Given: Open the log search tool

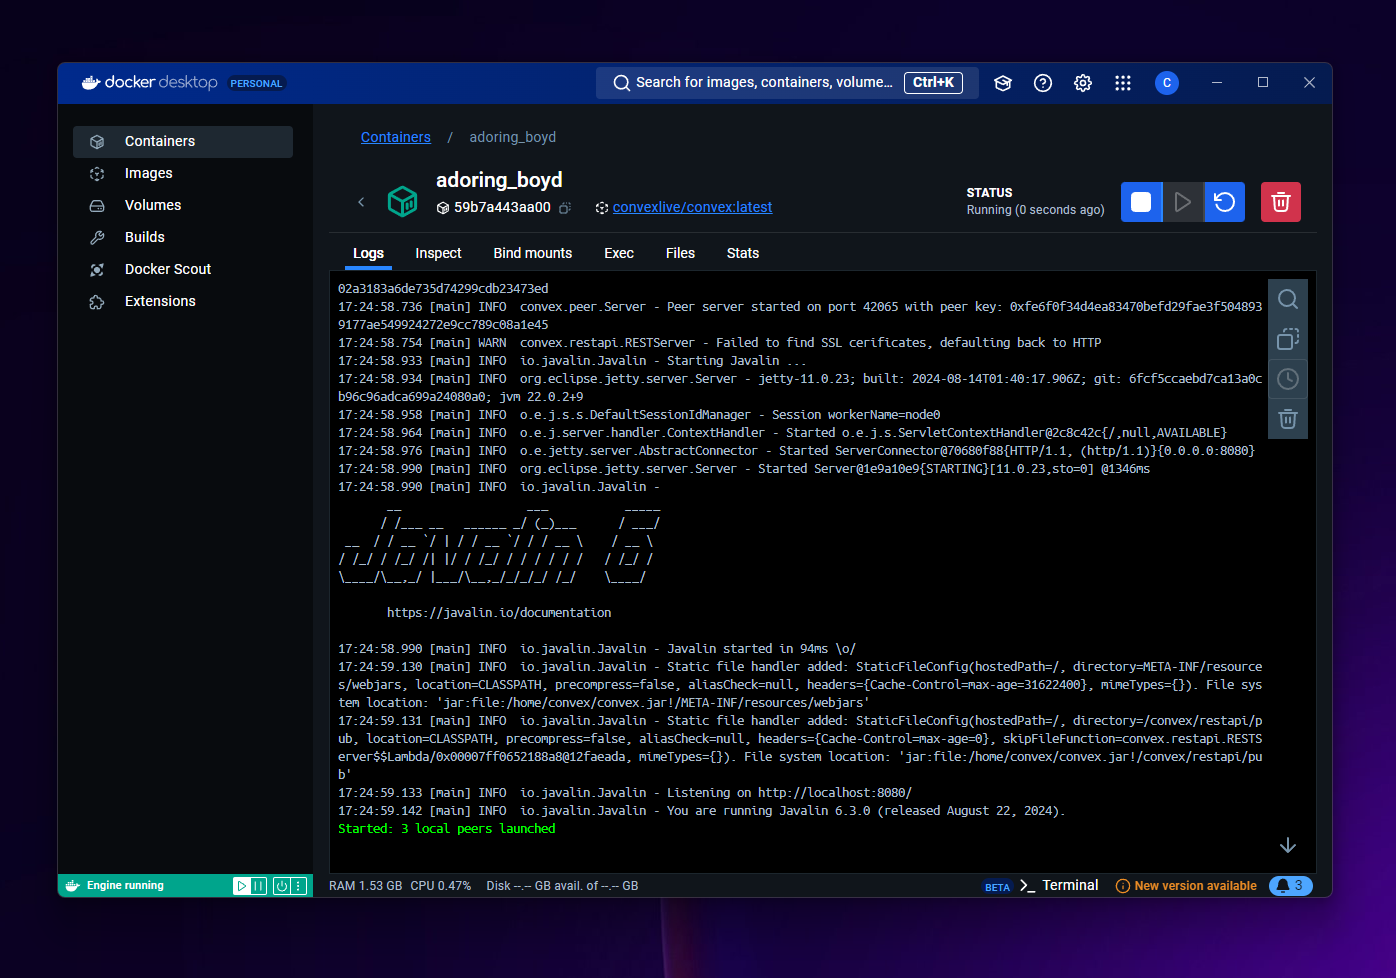Looking at the screenshot, I should tap(1288, 299).
